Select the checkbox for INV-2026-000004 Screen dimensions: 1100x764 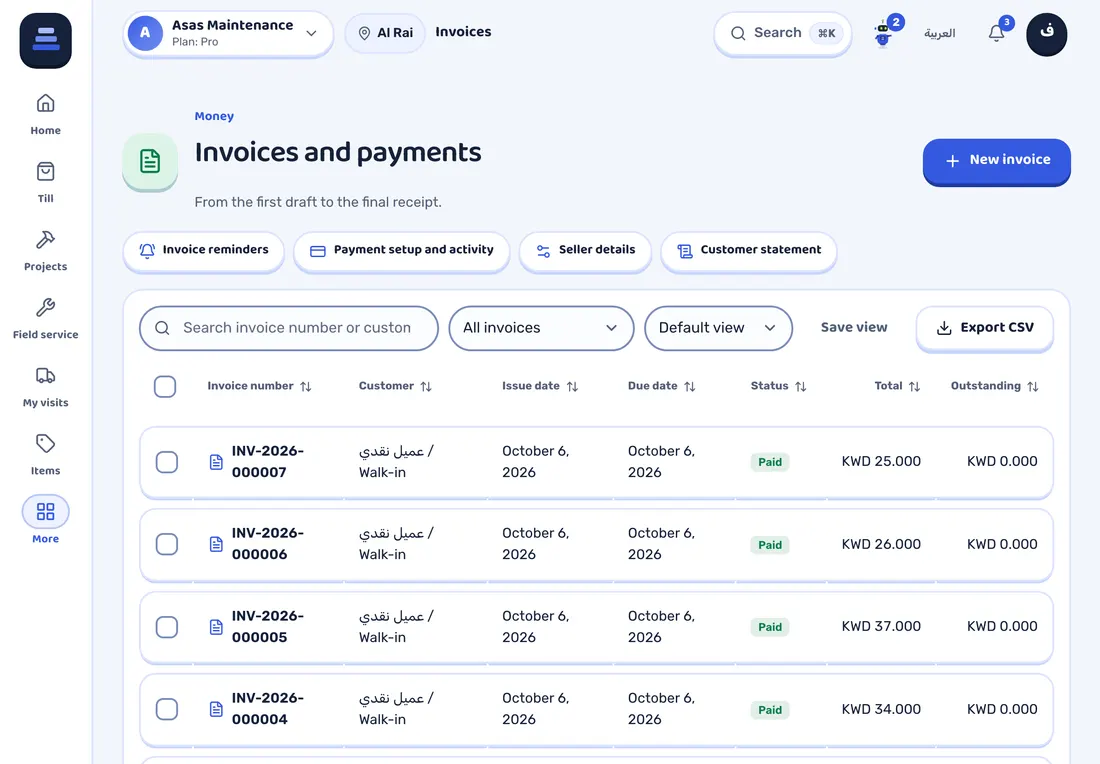166,709
